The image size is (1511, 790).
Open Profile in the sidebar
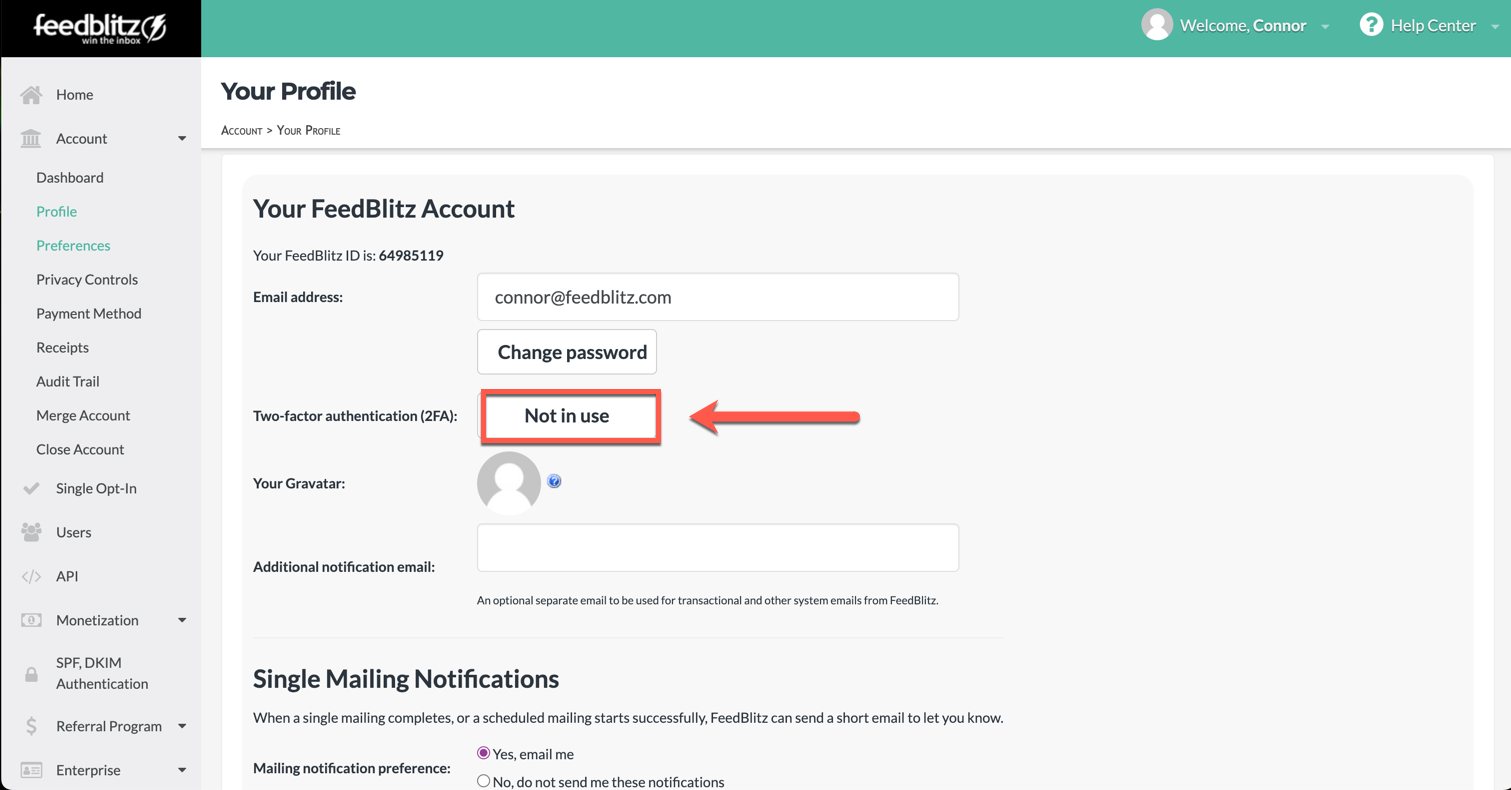56,211
